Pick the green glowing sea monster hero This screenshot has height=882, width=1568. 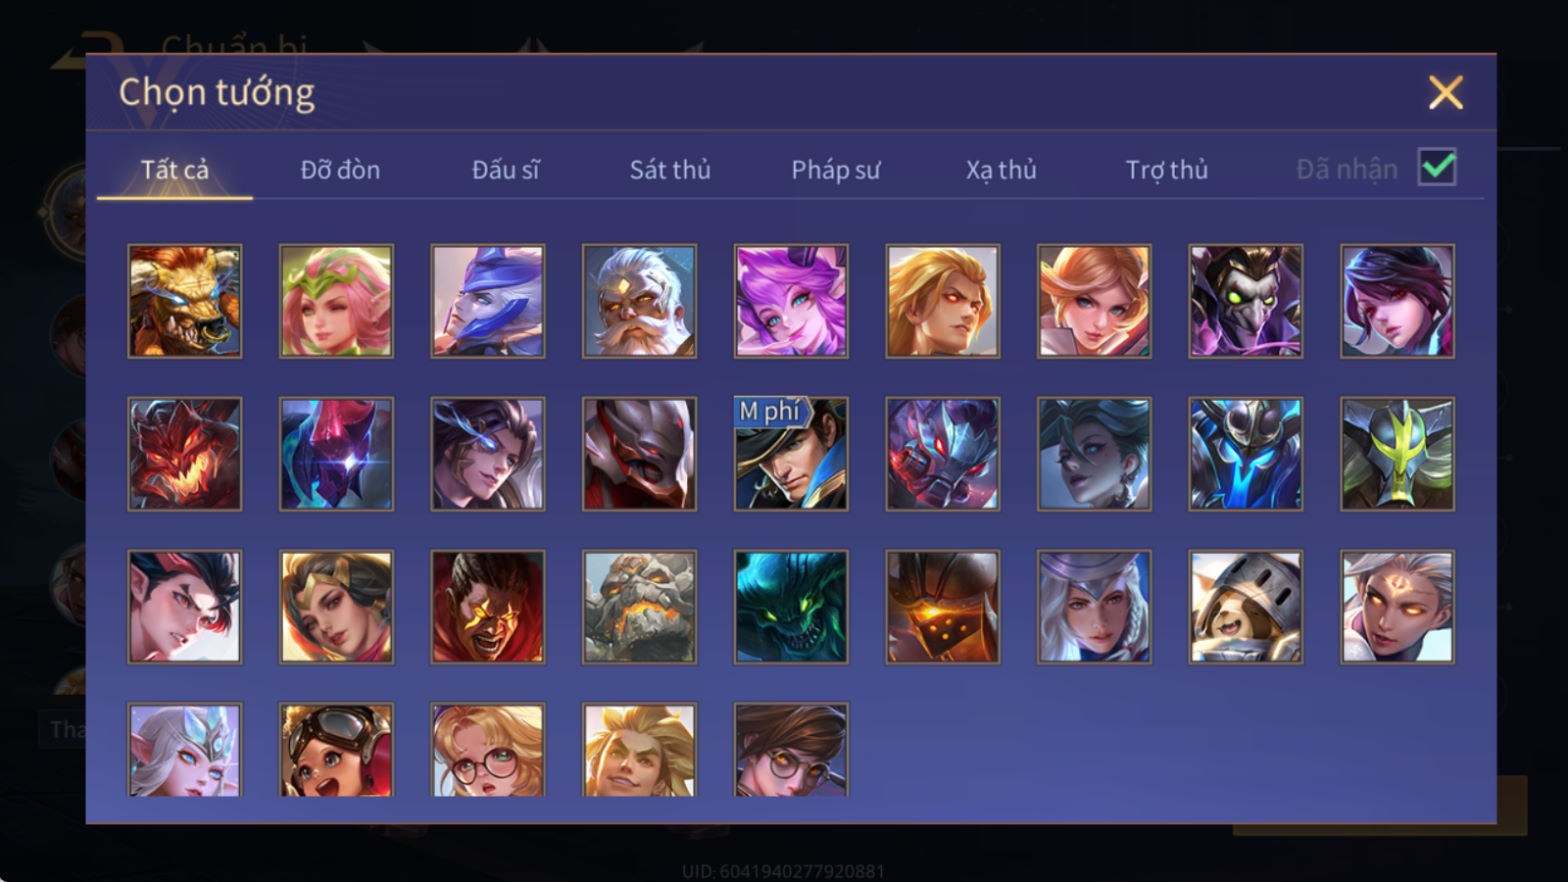[x=791, y=607]
